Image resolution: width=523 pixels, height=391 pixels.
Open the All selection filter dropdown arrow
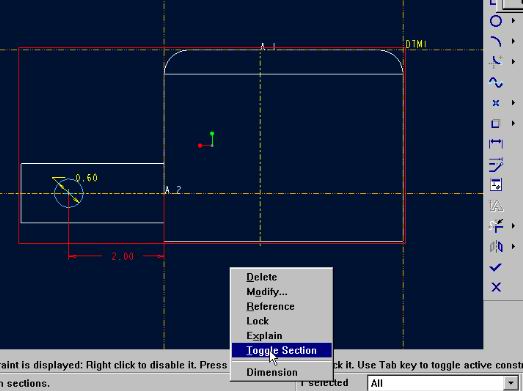pyautogui.click(x=512, y=384)
